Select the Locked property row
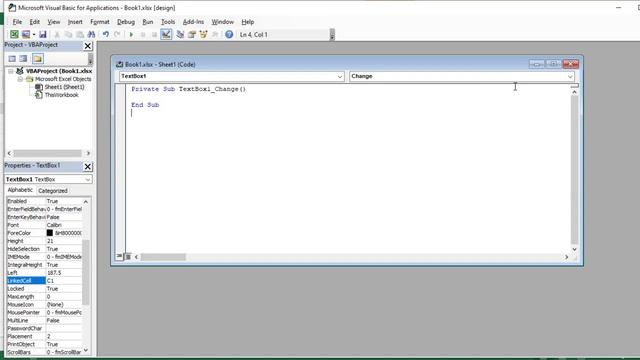640x360 pixels. pyautogui.click(x=44, y=289)
